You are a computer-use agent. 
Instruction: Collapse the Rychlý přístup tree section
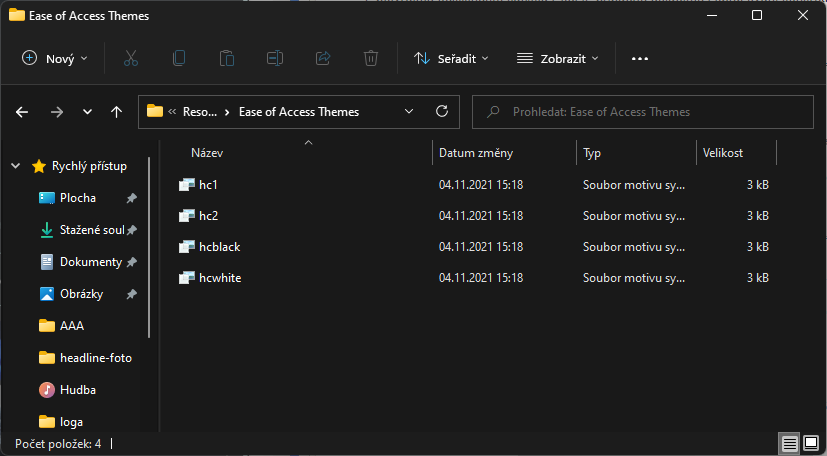tap(16, 166)
